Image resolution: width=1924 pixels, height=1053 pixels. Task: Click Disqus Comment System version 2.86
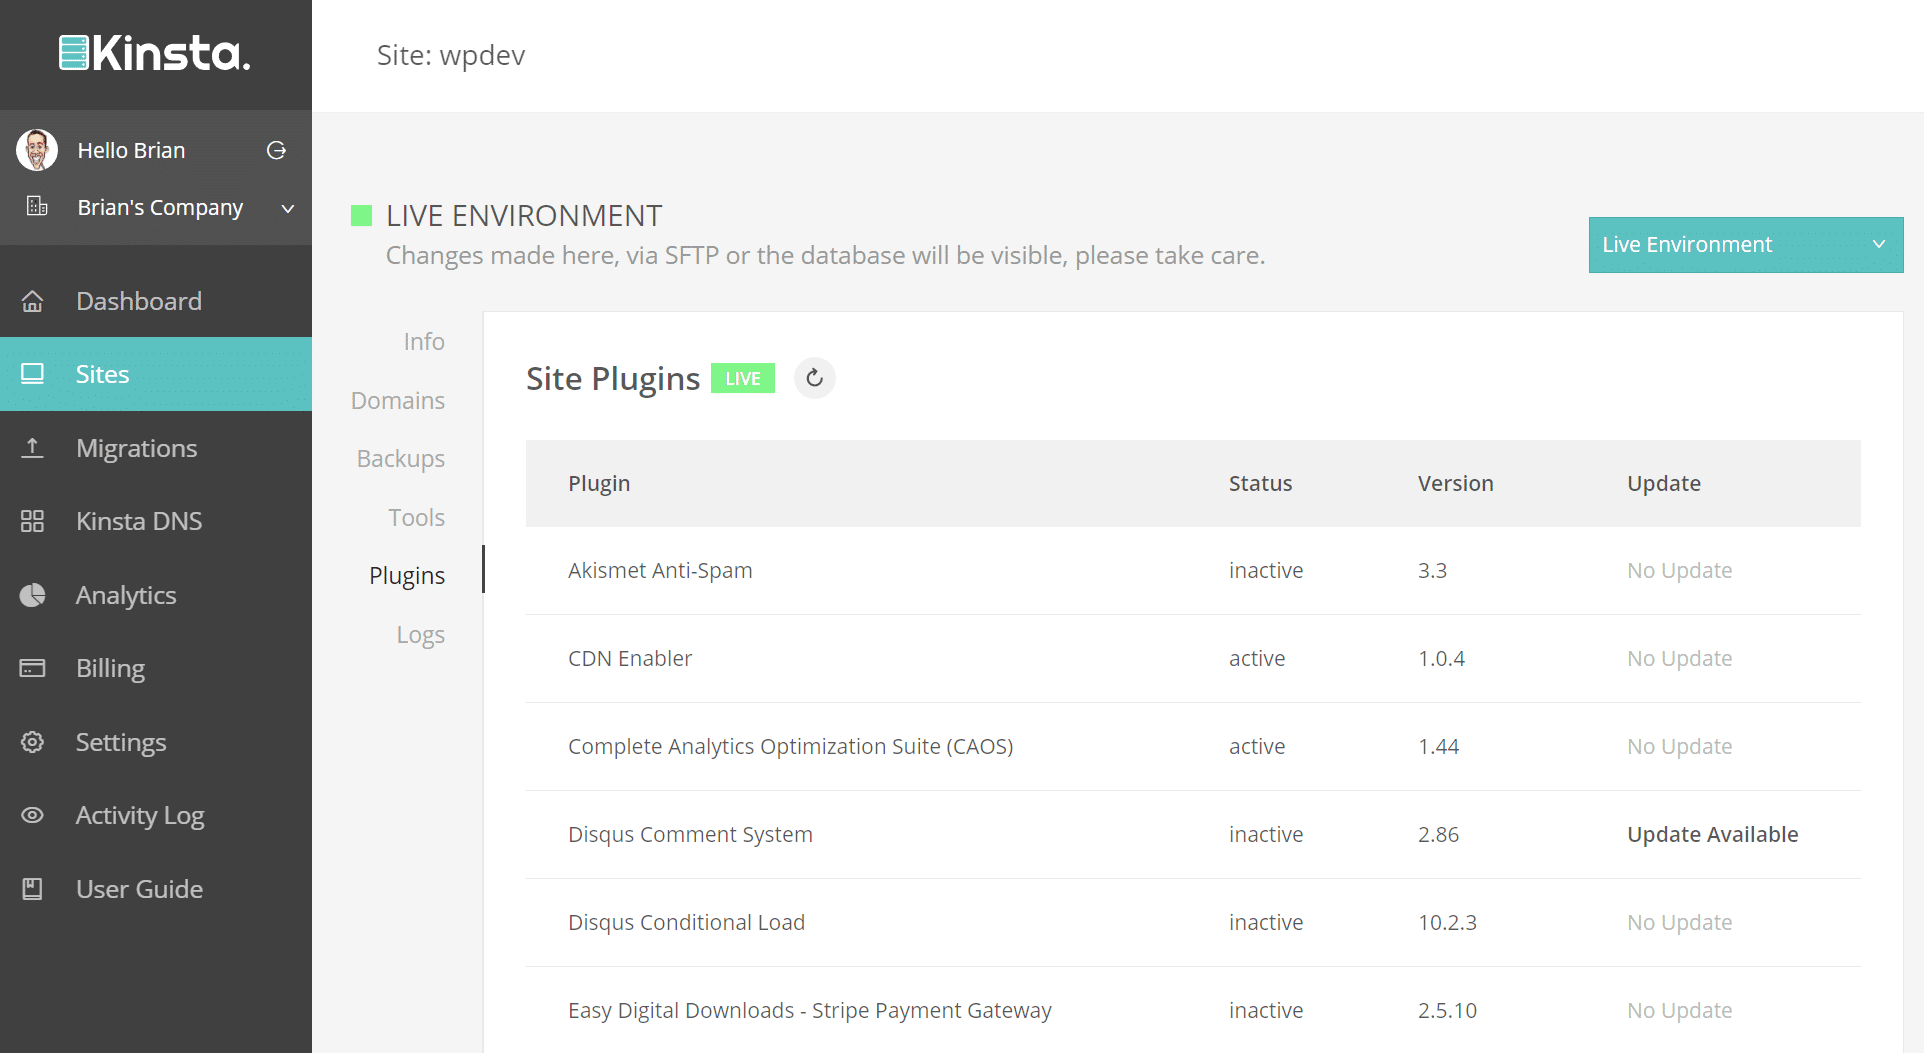click(1438, 834)
